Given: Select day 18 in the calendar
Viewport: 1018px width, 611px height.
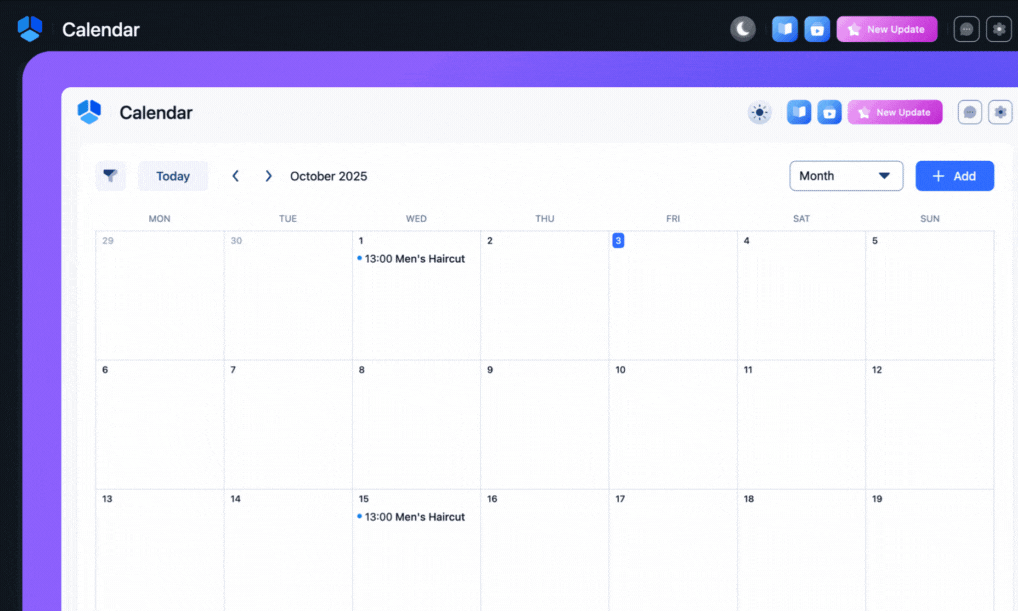Looking at the screenshot, I should click(801, 550).
